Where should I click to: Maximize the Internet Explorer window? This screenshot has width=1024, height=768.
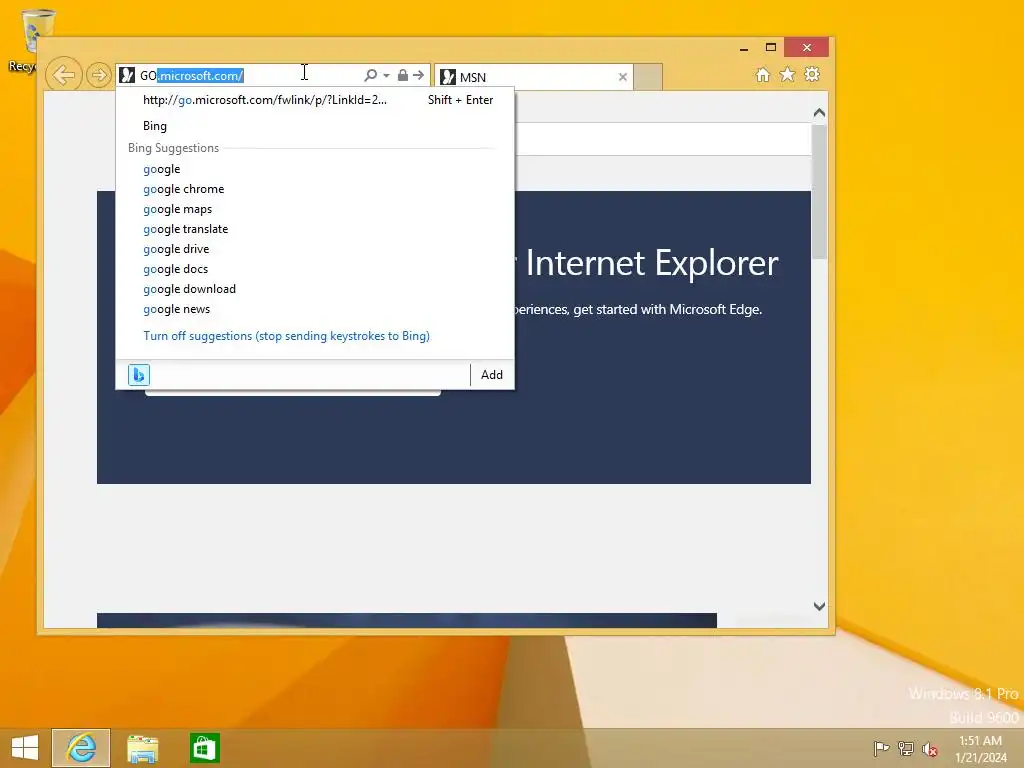(x=771, y=48)
